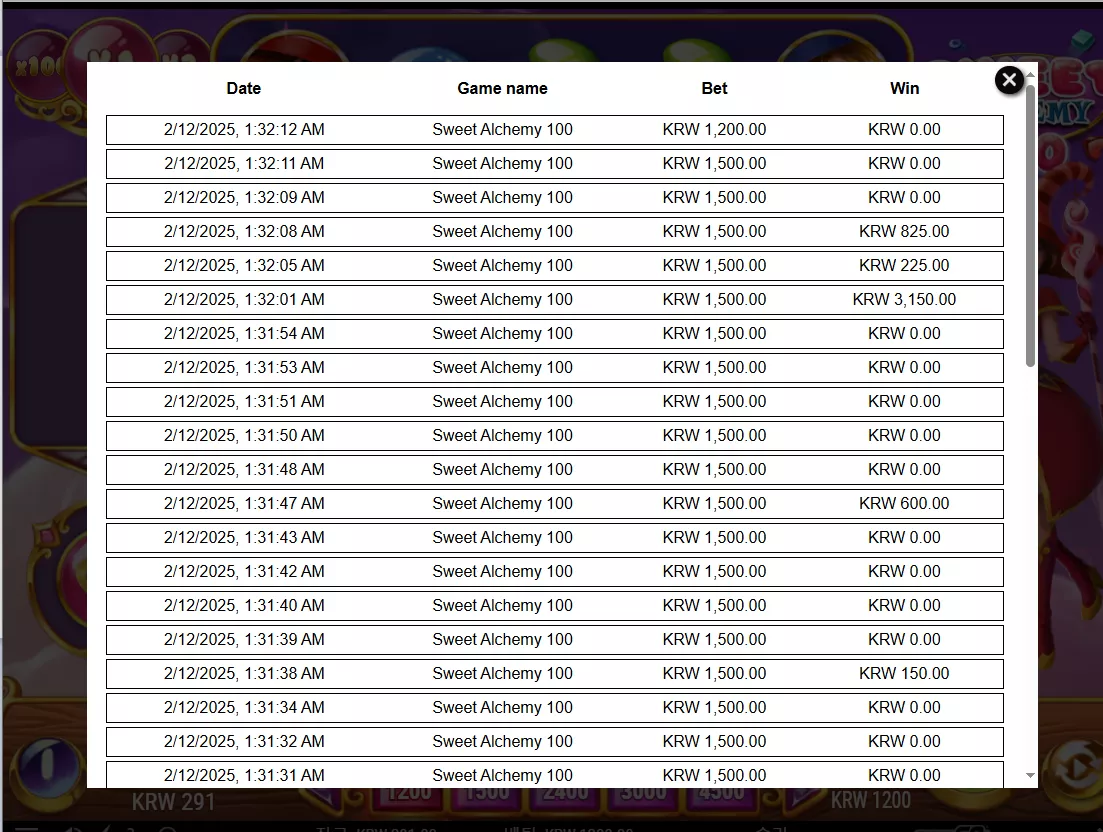Select the 1:31:40 AM date cell
Screen dimensions: 1103x832
tap(244, 606)
